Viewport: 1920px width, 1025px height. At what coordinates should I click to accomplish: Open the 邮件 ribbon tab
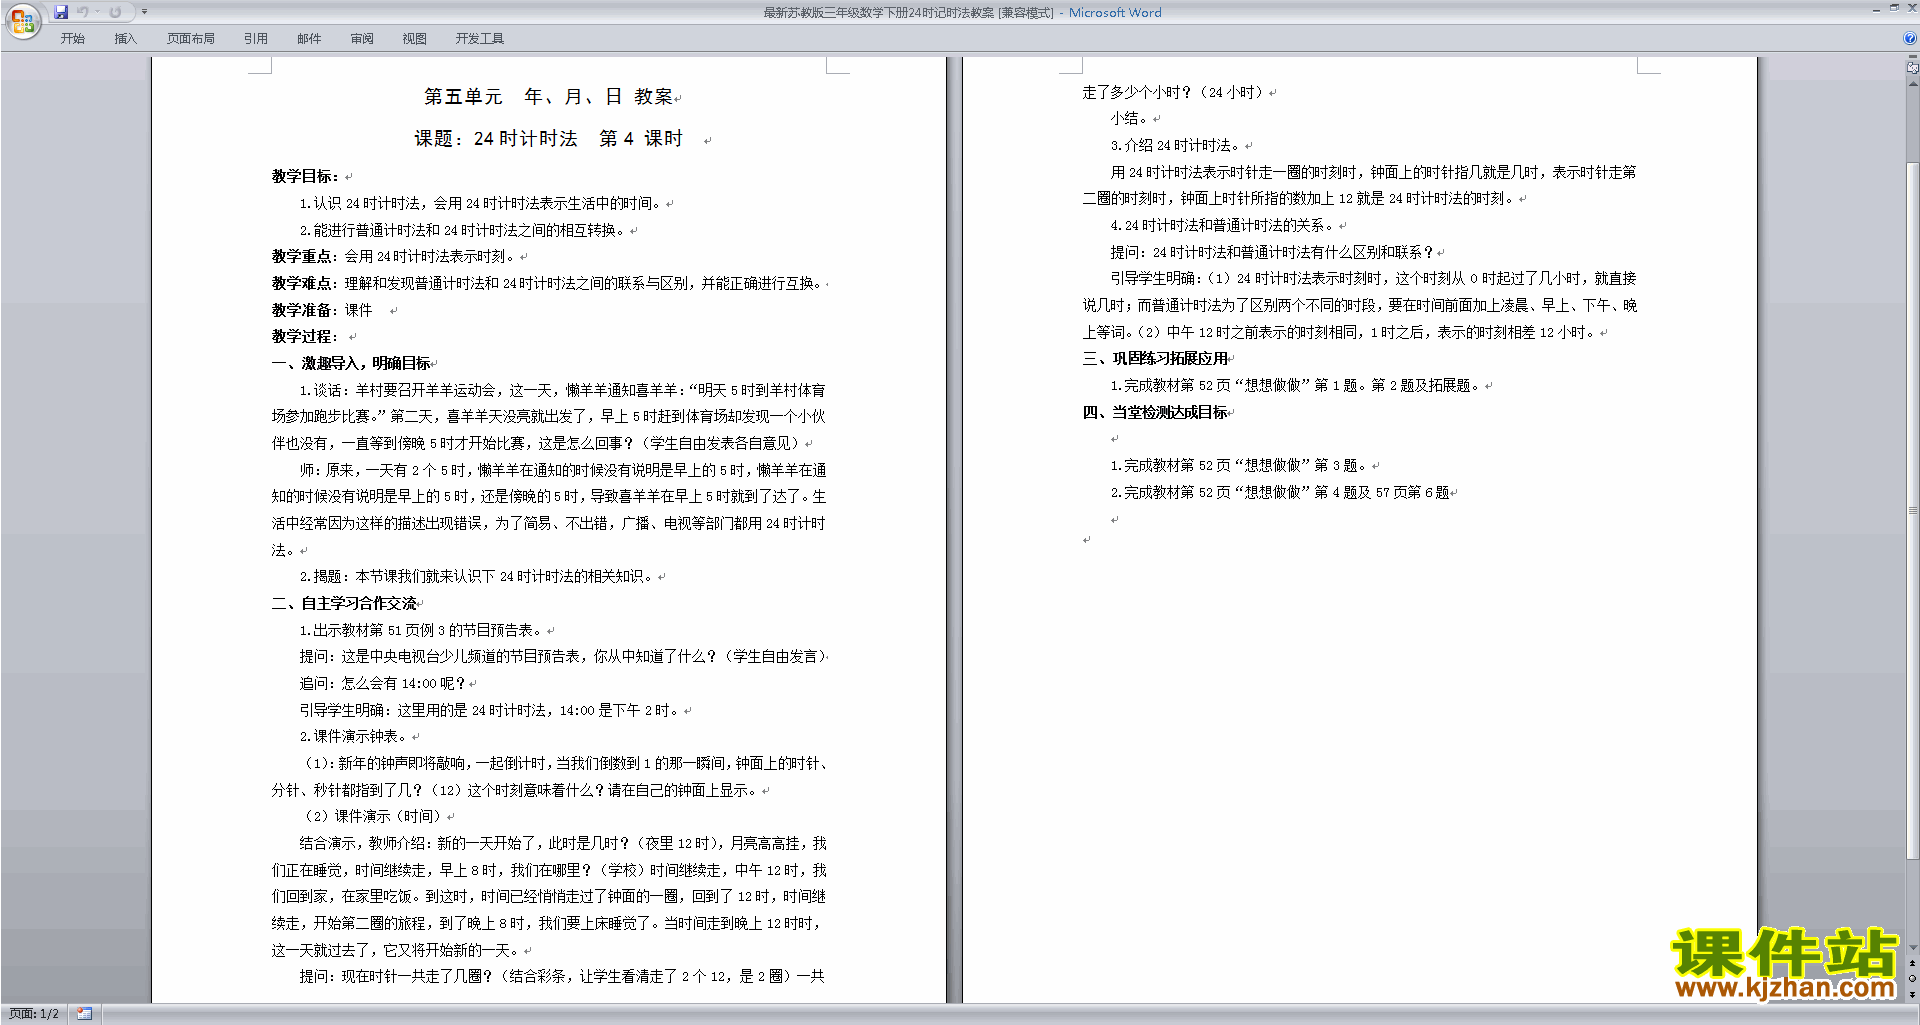click(x=309, y=39)
